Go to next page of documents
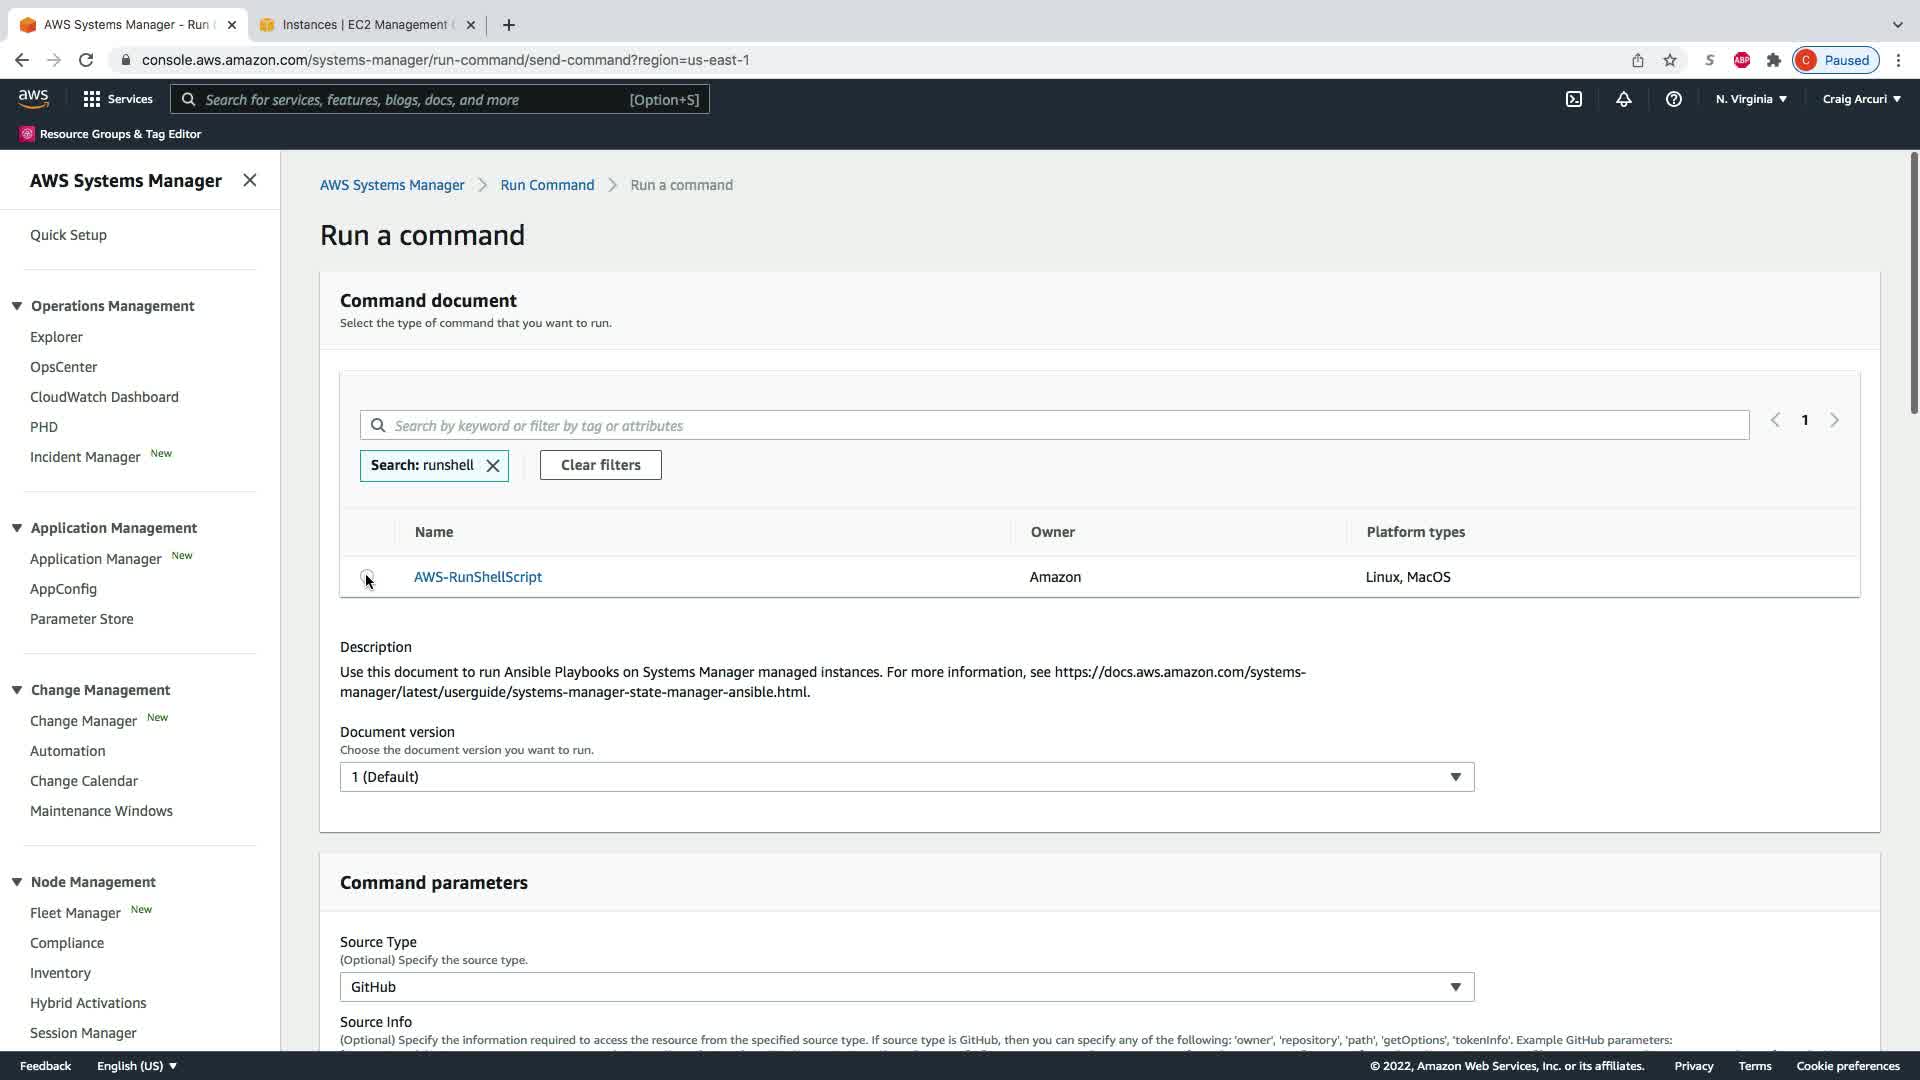The height and width of the screenshot is (1080, 1920). [1834, 421]
